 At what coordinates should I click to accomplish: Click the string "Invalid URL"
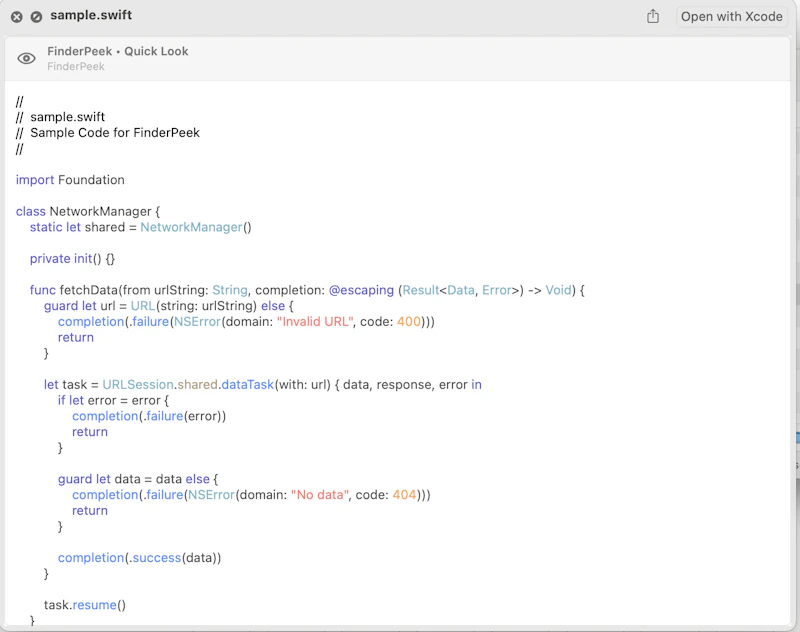click(315, 321)
